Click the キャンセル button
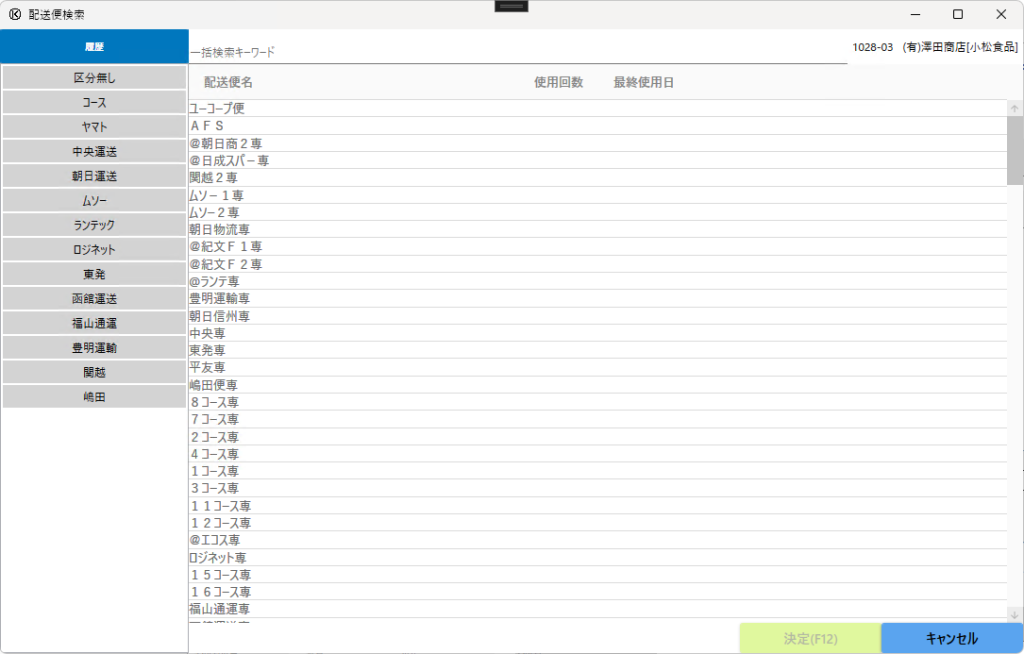Image resolution: width=1024 pixels, height=654 pixels. (x=952, y=638)
